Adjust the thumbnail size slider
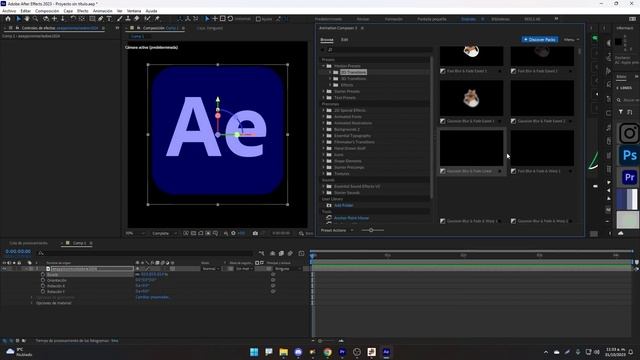 (x=371, y=230)
